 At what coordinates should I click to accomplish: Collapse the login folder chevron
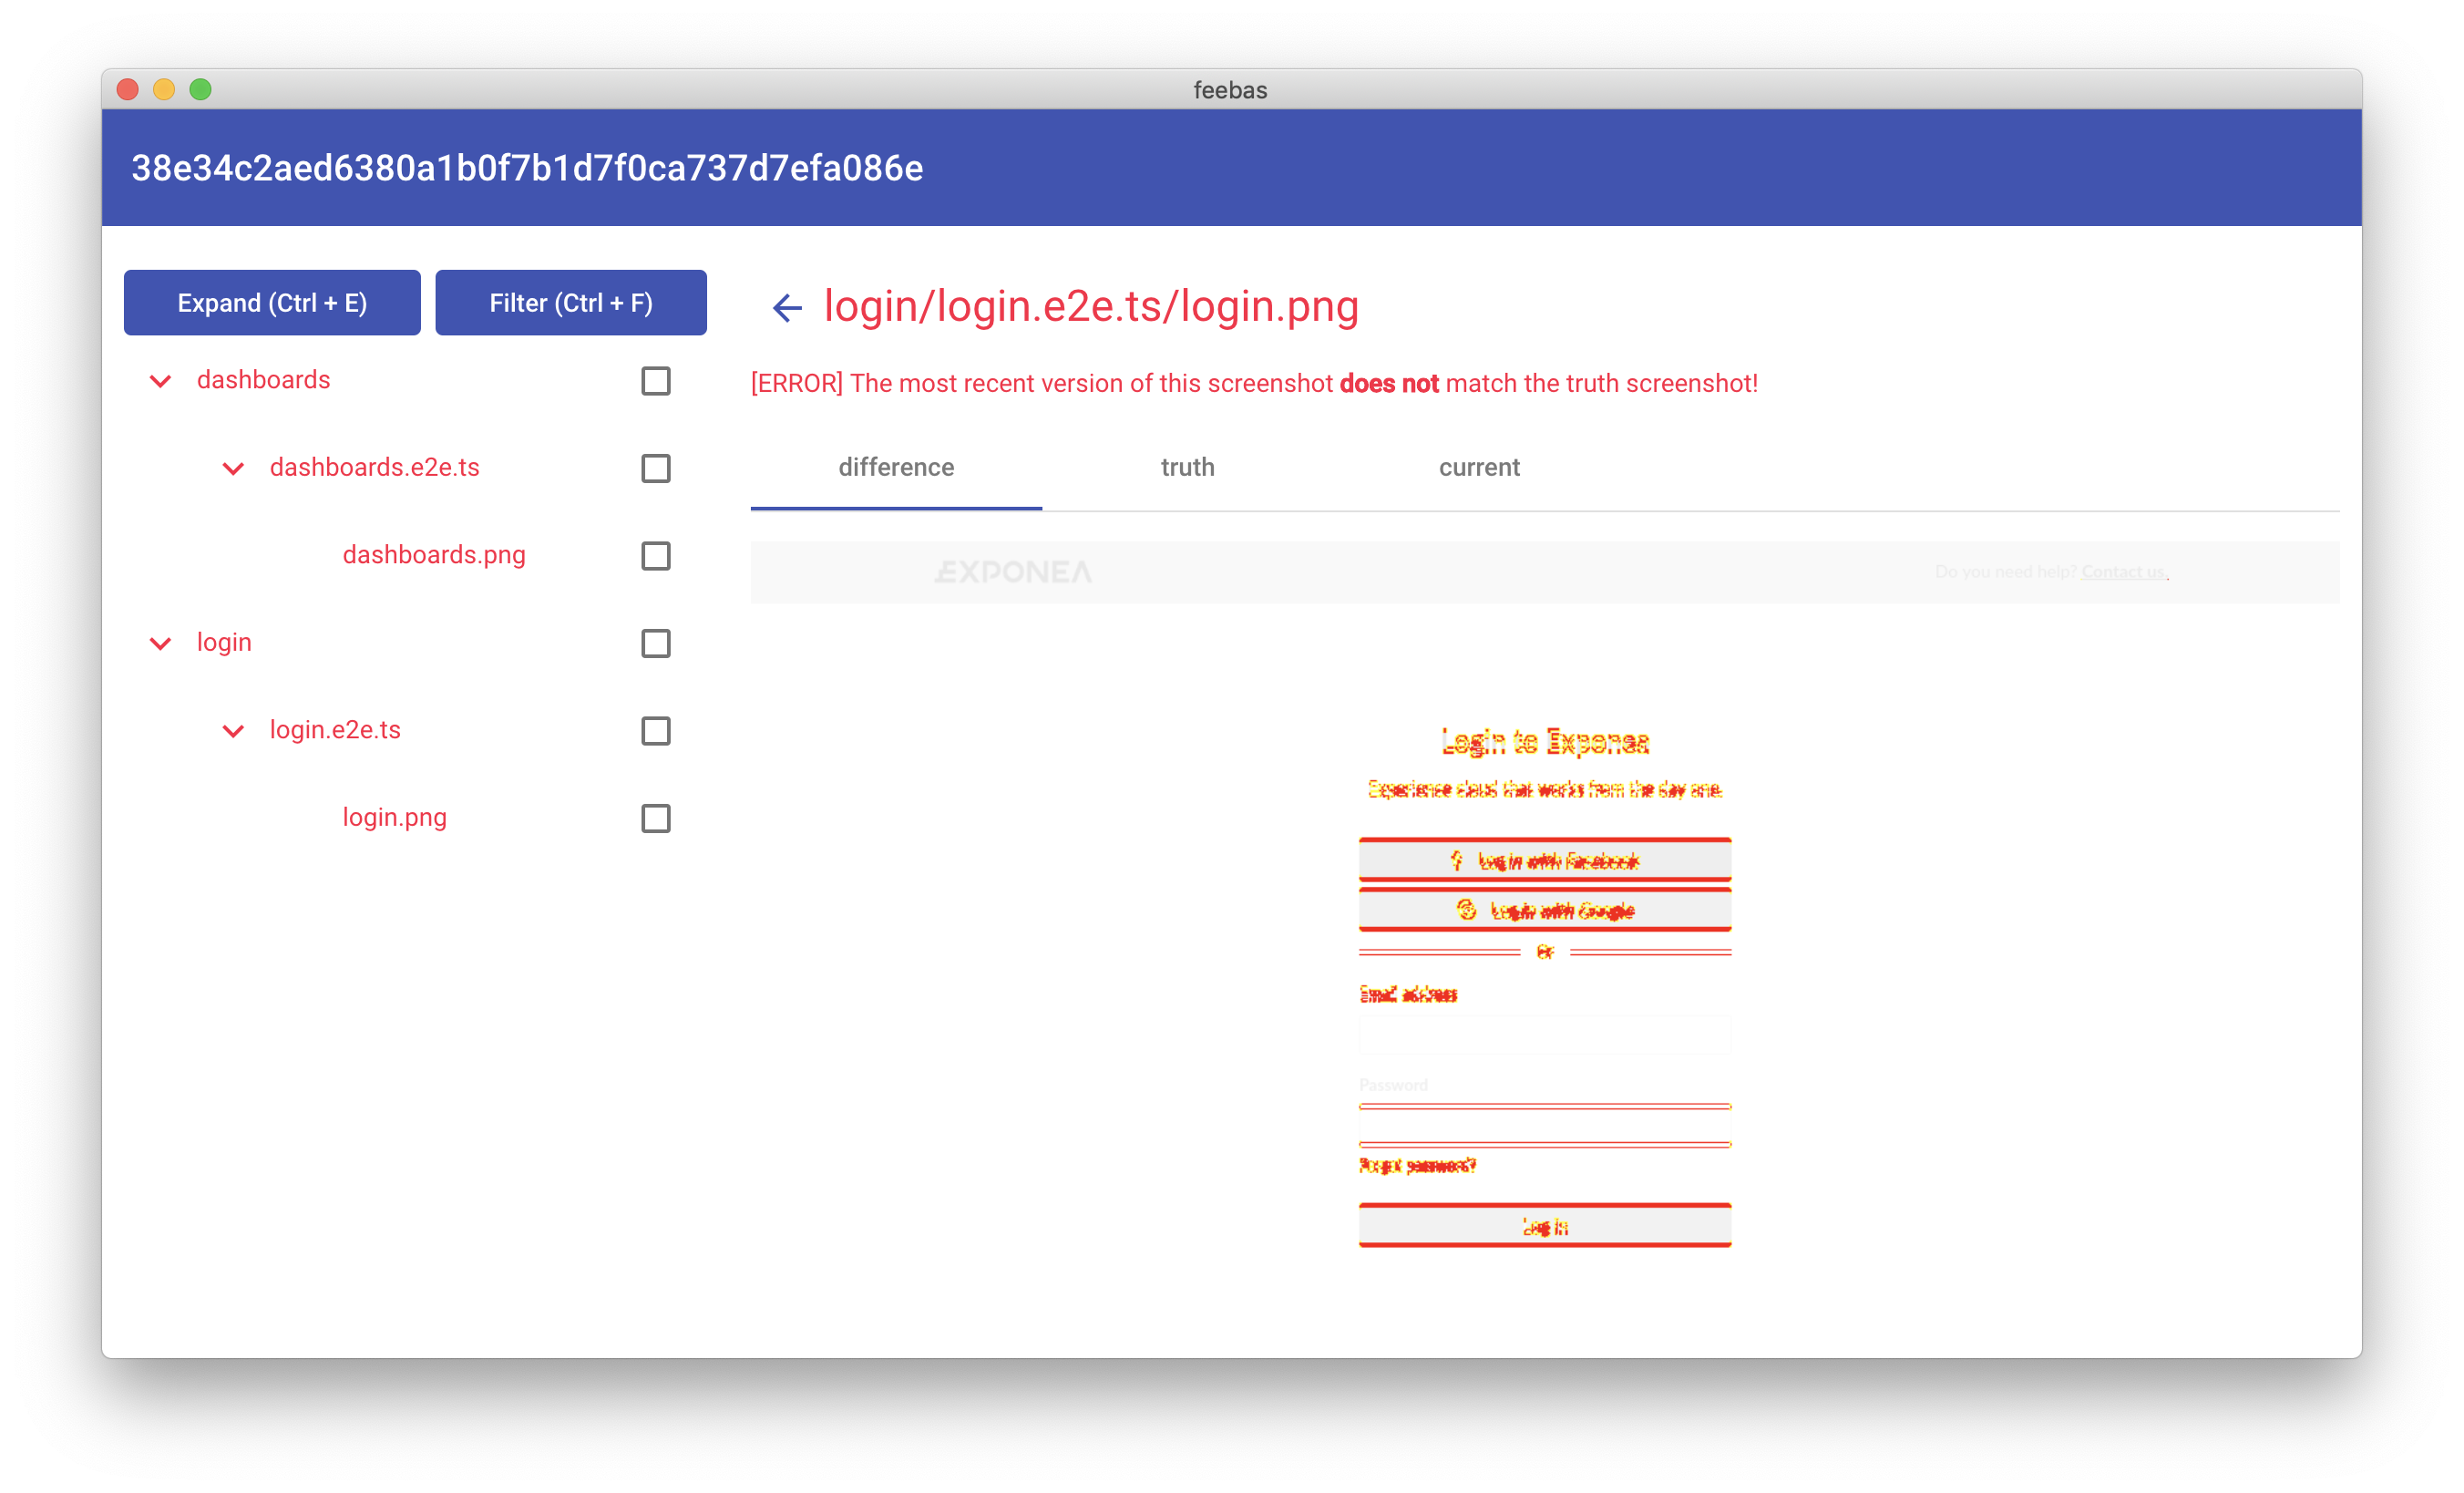click(160, 643)
